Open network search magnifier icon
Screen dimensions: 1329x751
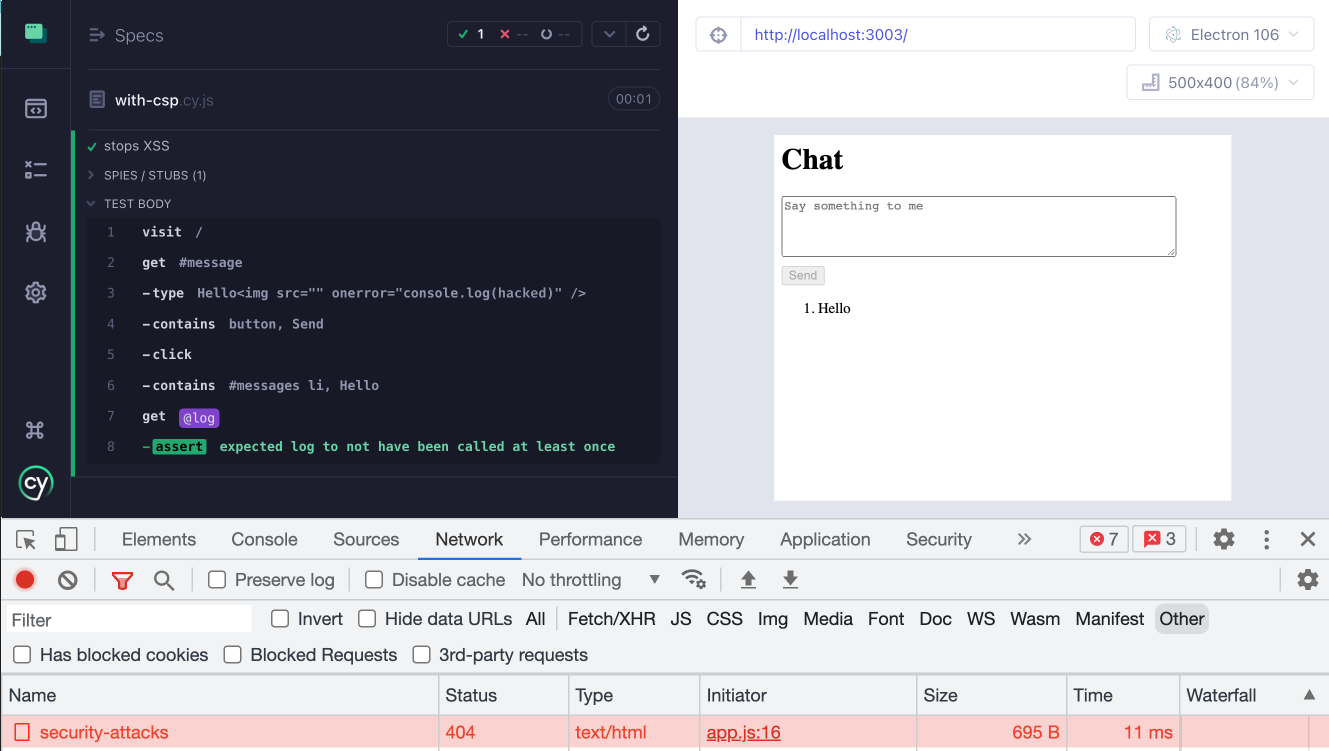164,580
